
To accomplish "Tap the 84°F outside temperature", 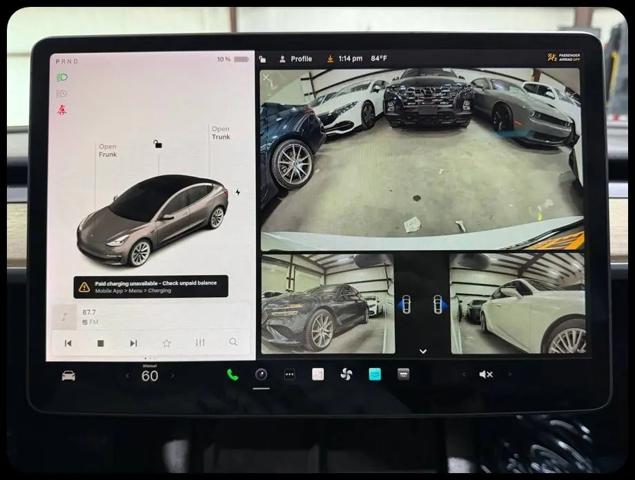I will (x=379, y=59).
